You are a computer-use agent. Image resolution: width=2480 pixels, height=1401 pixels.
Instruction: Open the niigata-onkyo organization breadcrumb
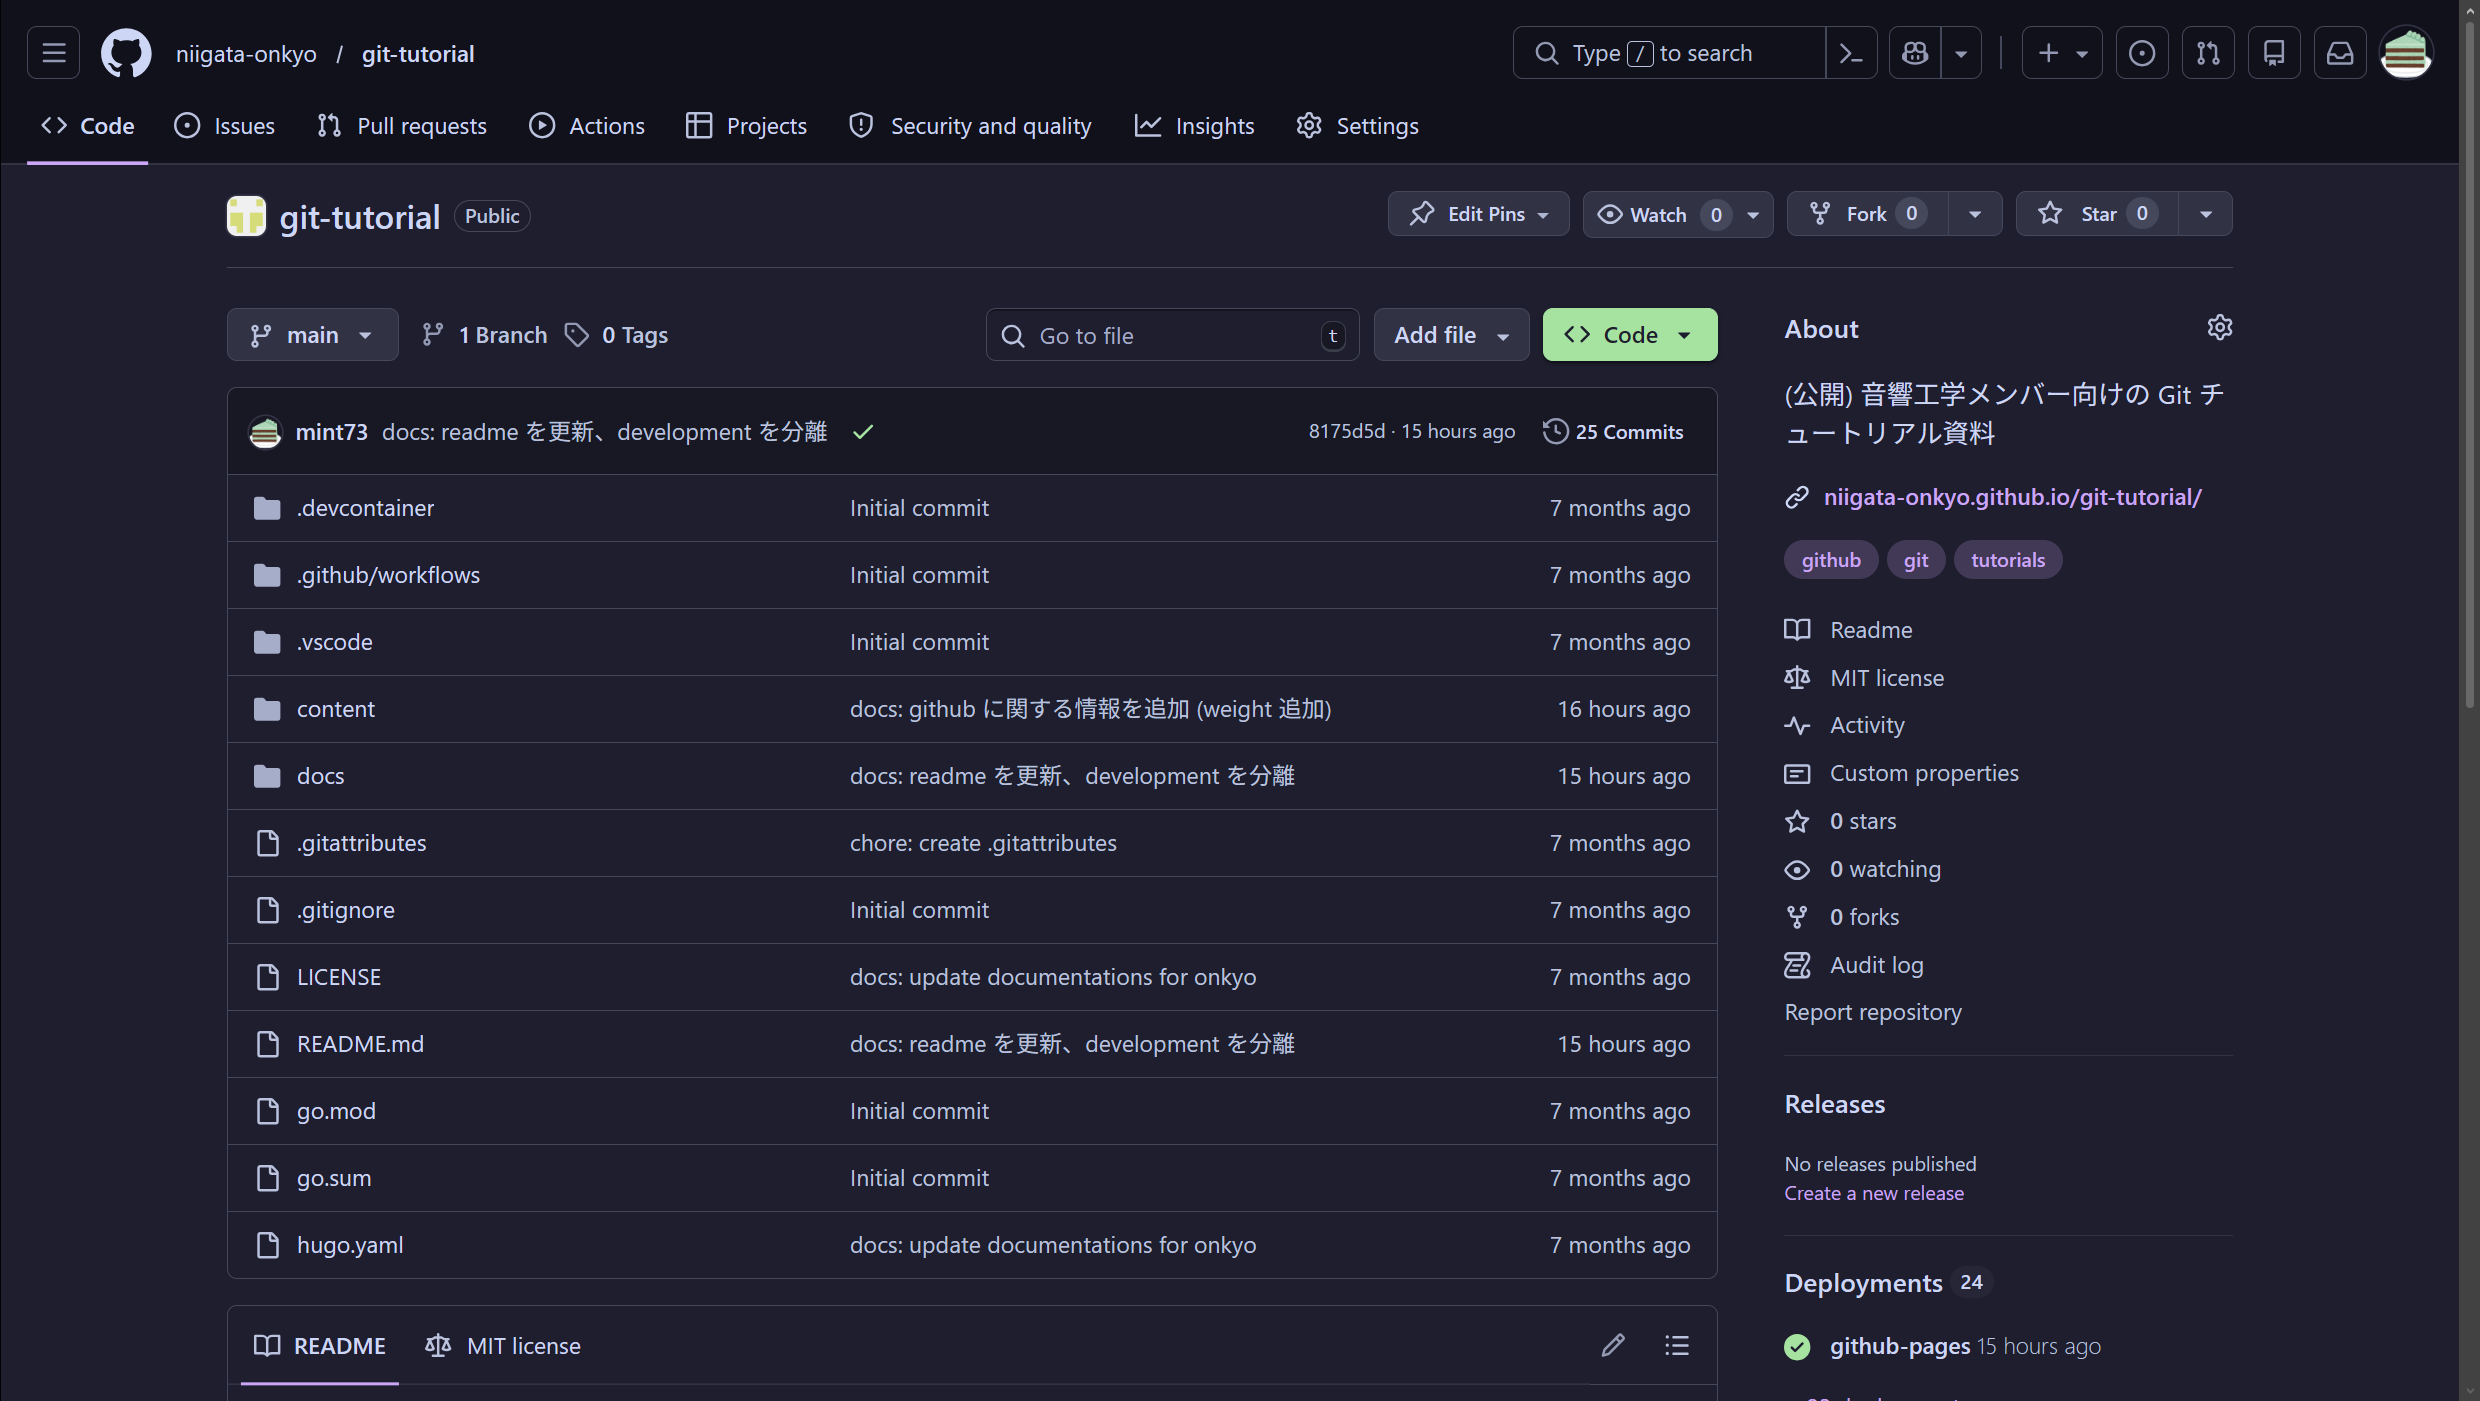[246, 54]
